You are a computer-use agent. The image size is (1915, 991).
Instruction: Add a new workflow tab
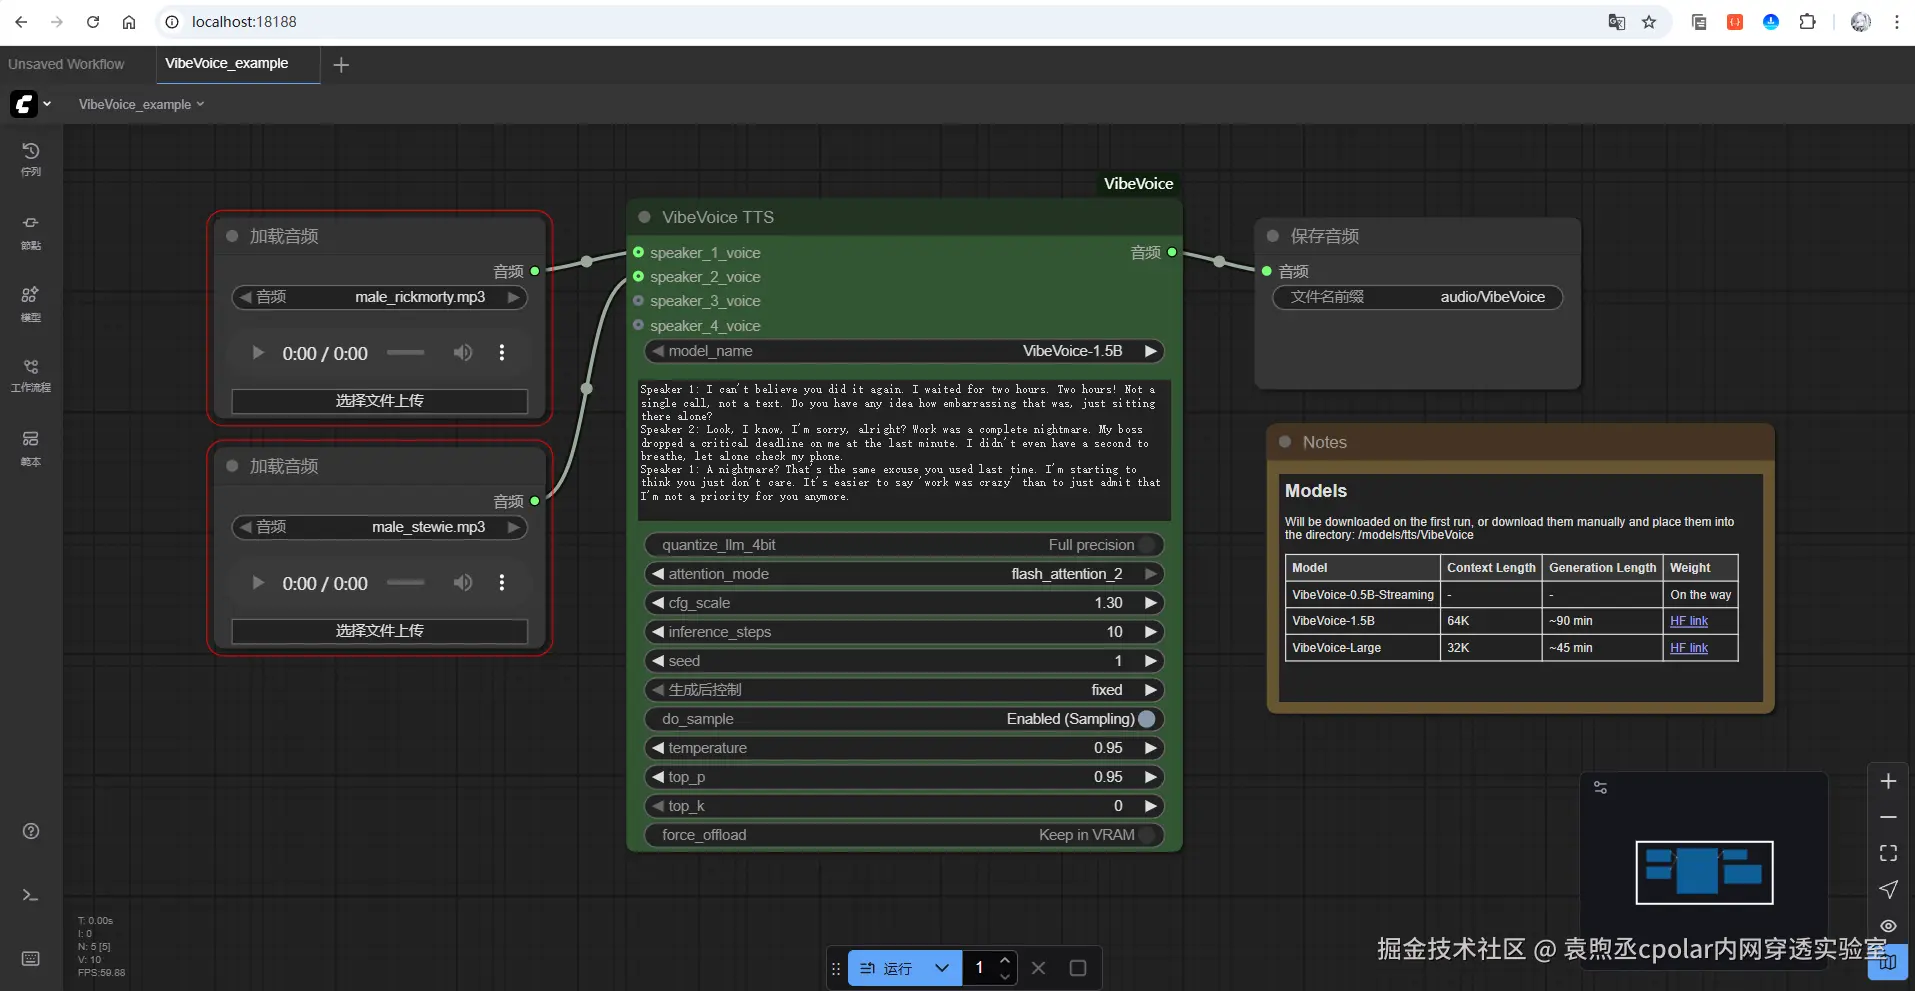[x=341, y=65]
